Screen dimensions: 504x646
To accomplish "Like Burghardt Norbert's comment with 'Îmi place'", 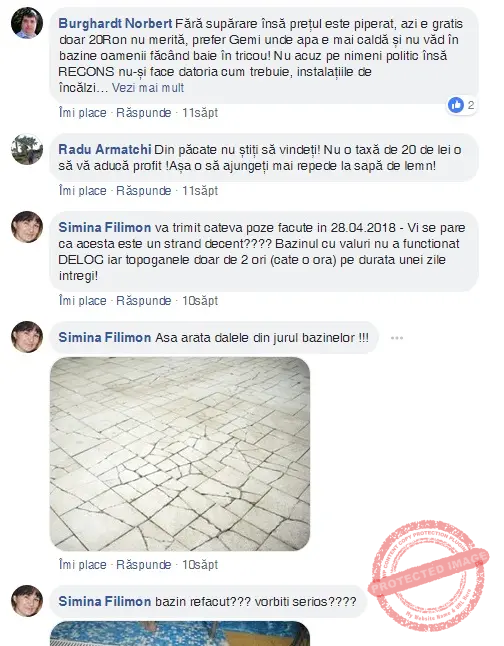I will [82, 112].
